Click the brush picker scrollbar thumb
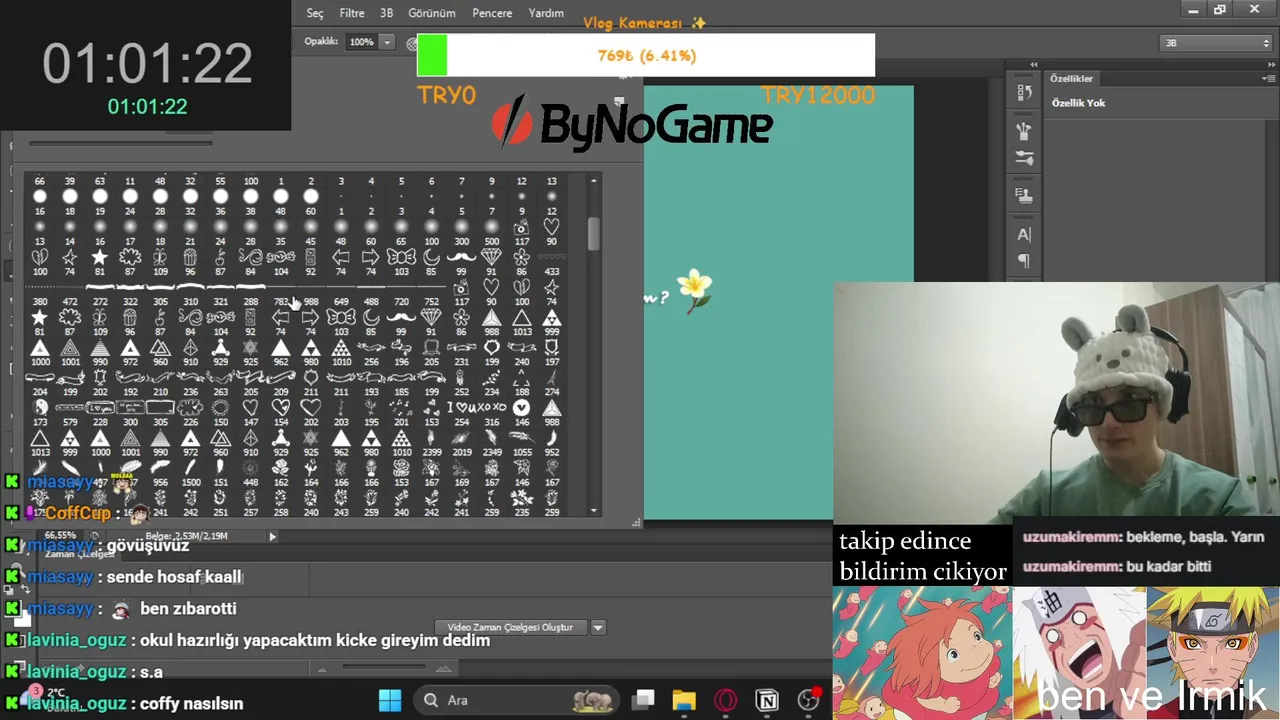This screenshot has width=1280, height=720. (x=594, y=234)
